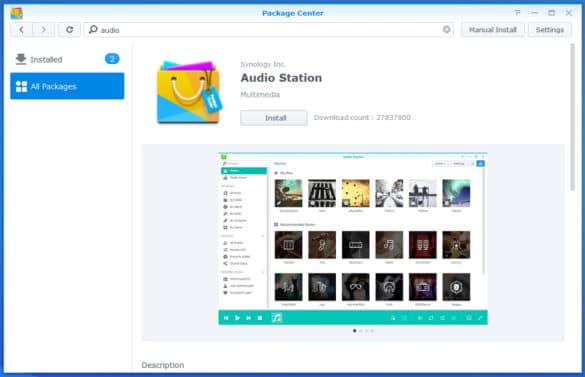This screenshot has width=585, height=377.
Task: Click the Multimedia category label
Action: click(260, 95)
